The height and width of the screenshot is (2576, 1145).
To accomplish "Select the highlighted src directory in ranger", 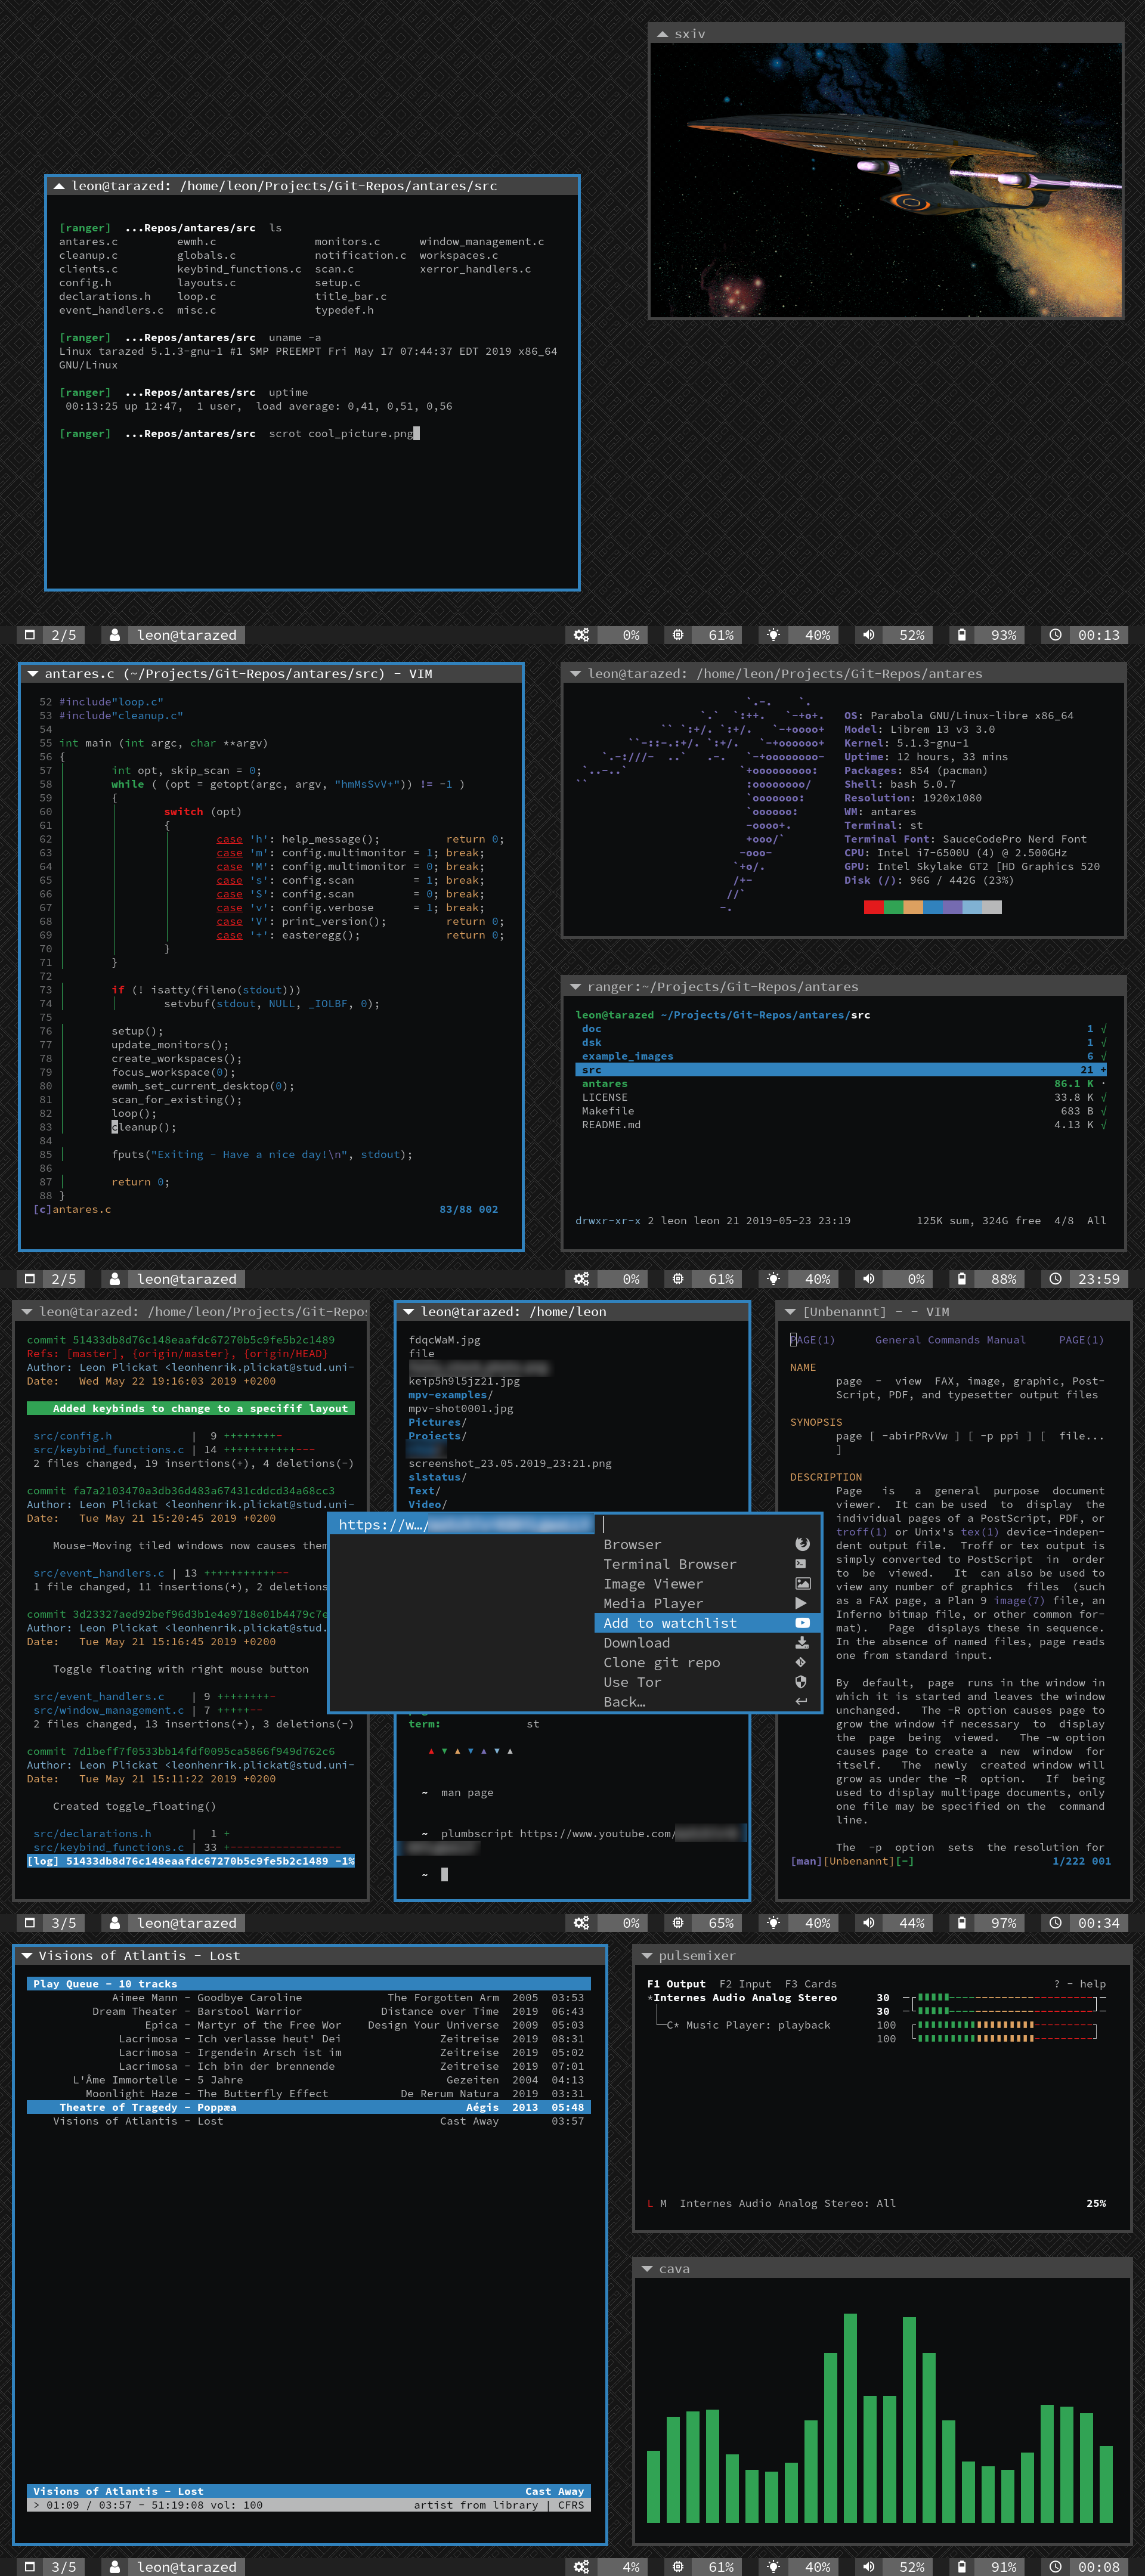I will pos(592,1070).
